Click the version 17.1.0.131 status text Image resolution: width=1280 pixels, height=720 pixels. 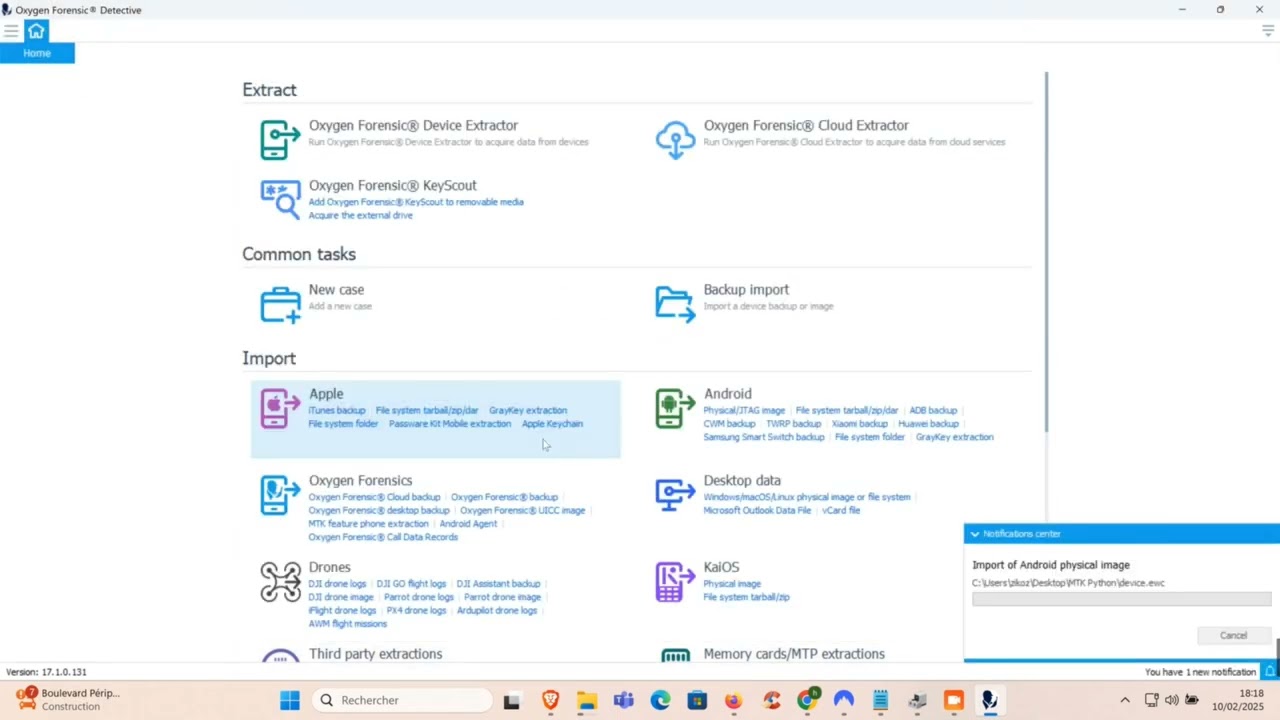46,672
